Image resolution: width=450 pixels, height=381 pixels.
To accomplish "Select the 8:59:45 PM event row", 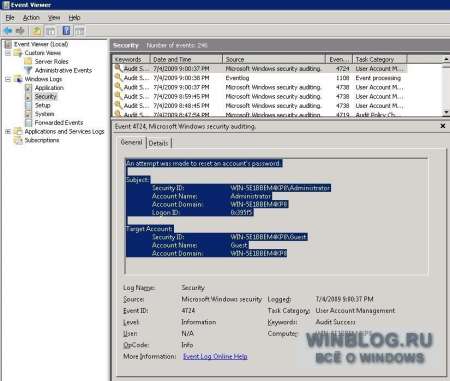I will pos(260,96).
